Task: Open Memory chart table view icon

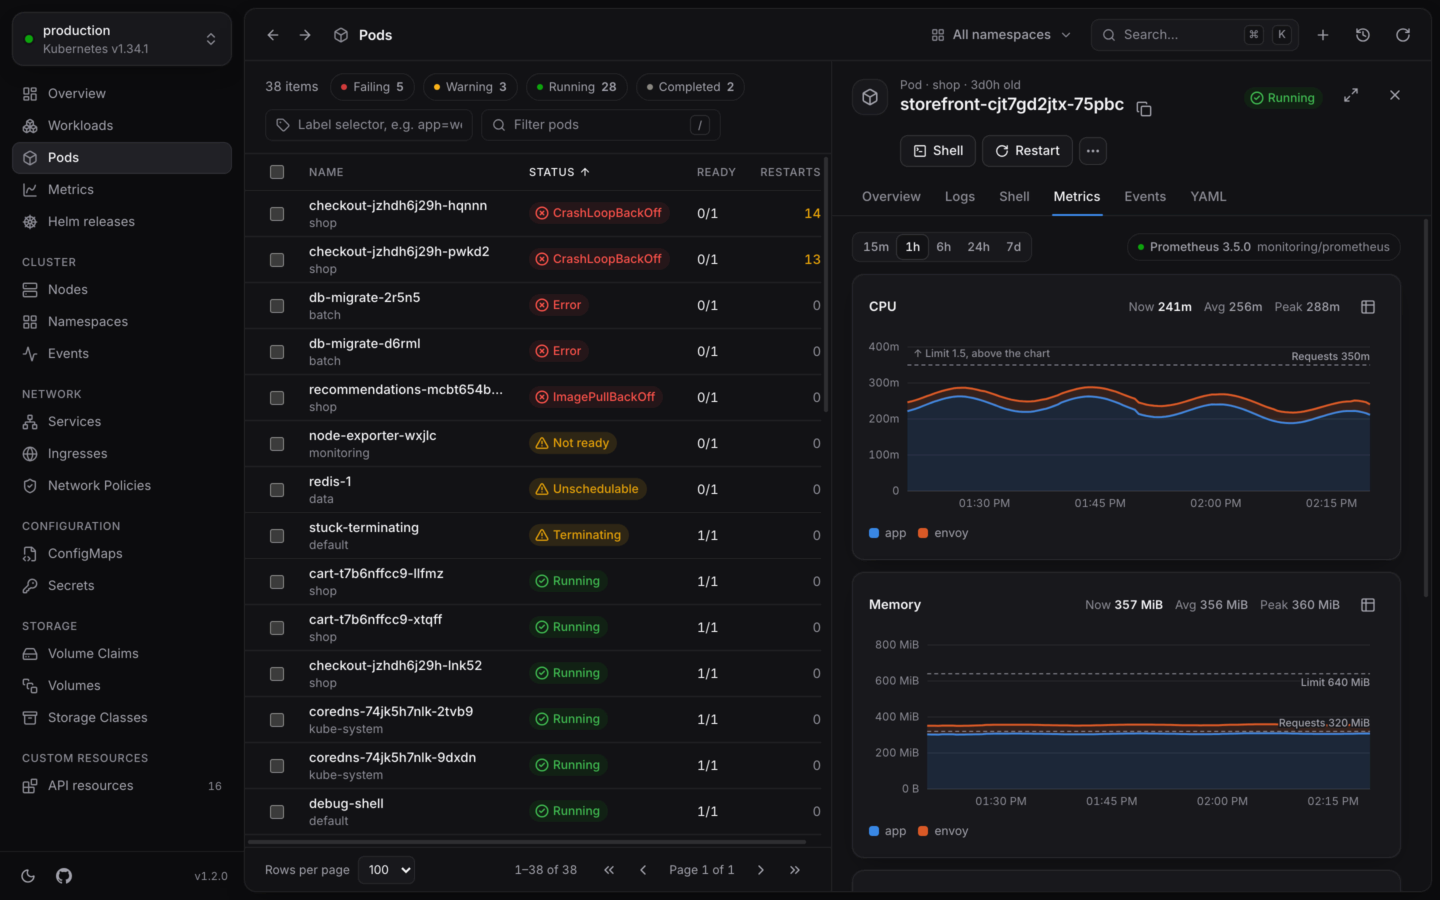Action: click(x=1368, y=605)
